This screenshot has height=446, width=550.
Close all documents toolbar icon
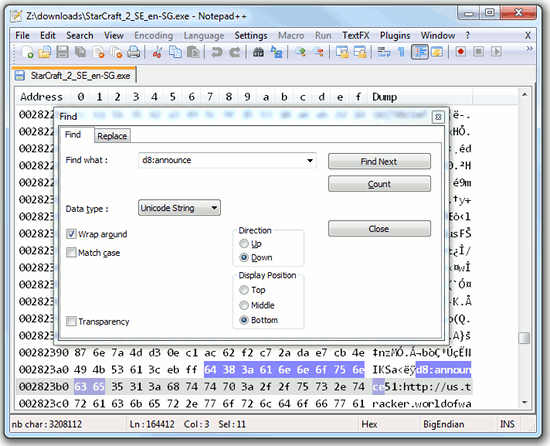116,52
